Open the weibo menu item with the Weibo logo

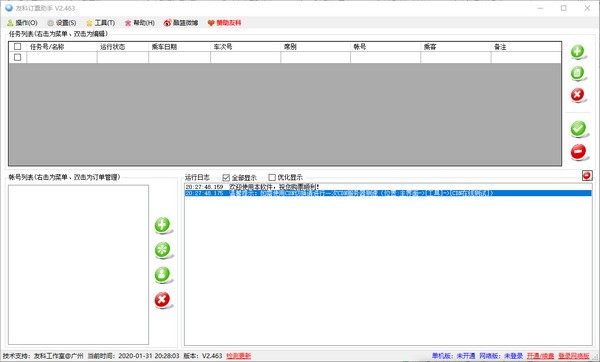[181, 23]
